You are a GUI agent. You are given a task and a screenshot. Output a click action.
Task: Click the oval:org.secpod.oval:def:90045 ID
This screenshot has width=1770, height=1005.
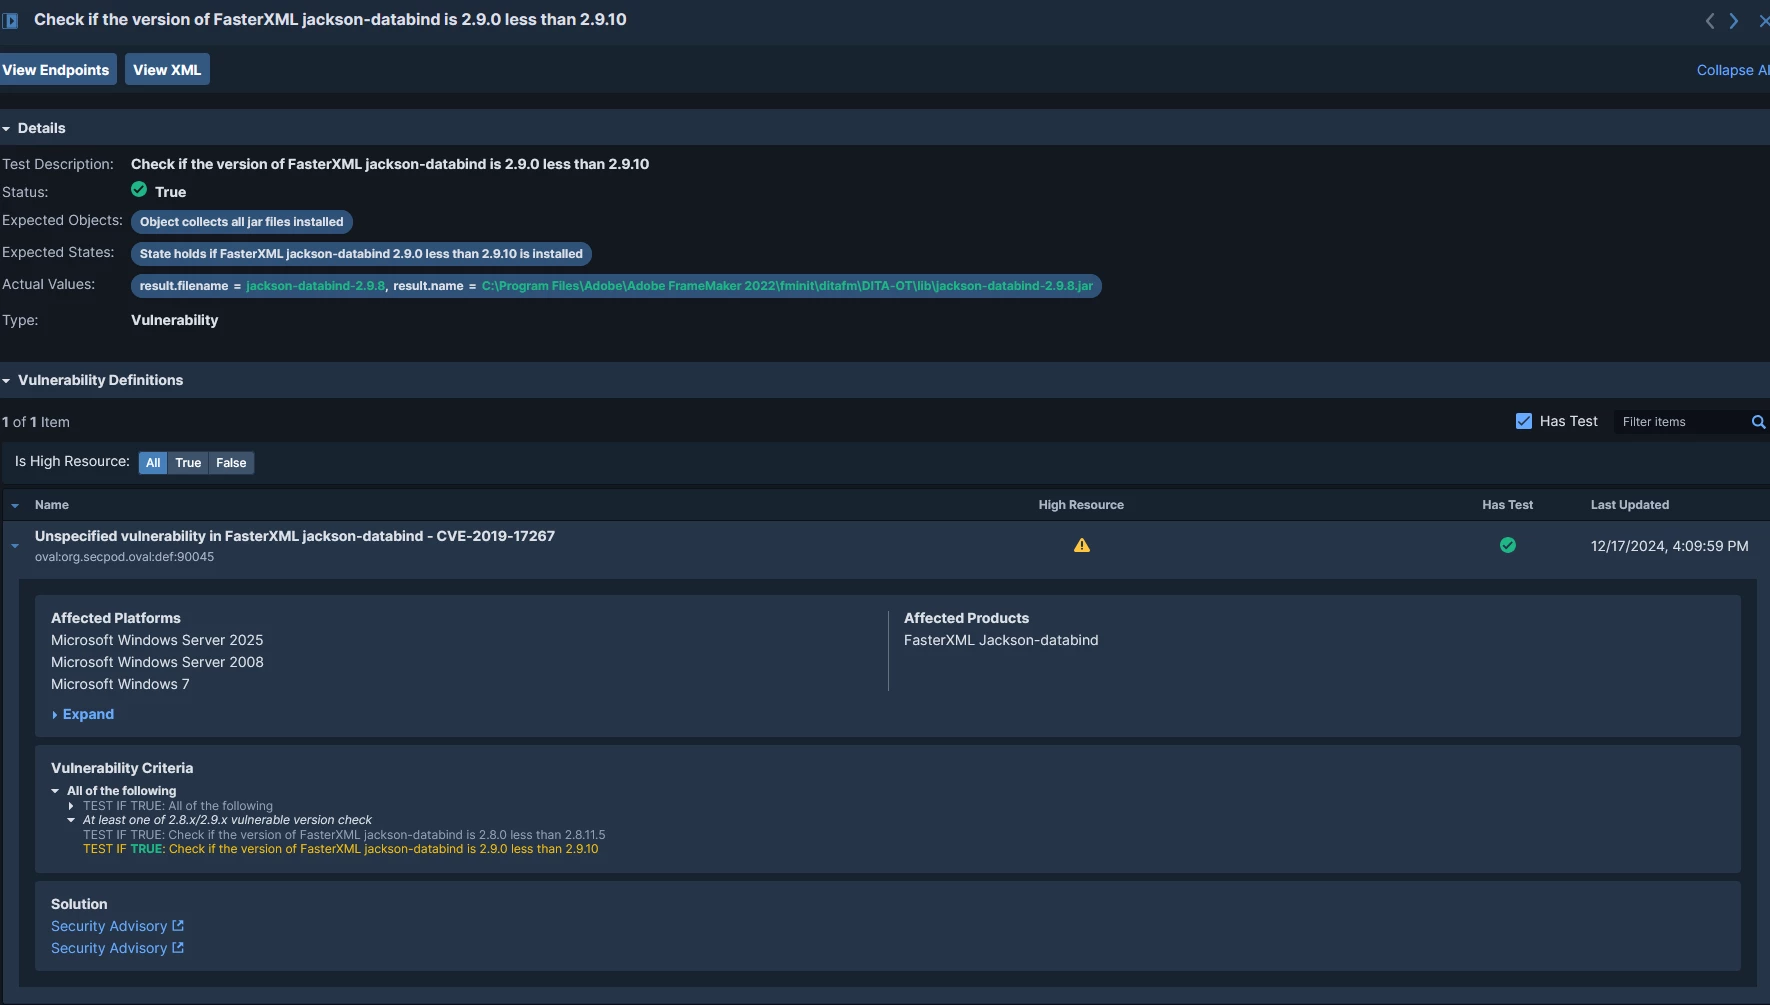tap(124, 557)
